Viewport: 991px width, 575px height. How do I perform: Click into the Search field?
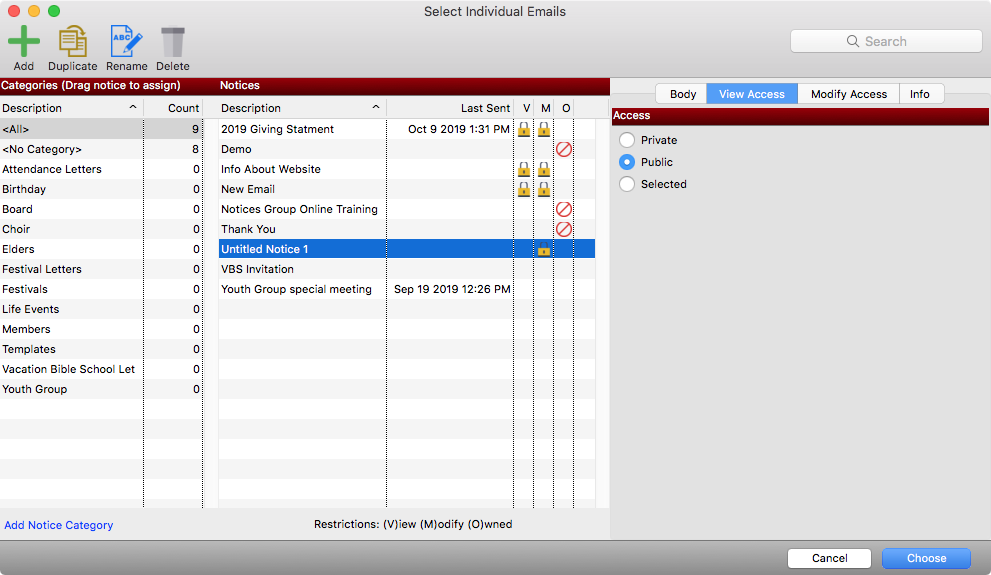coord(886,41)
